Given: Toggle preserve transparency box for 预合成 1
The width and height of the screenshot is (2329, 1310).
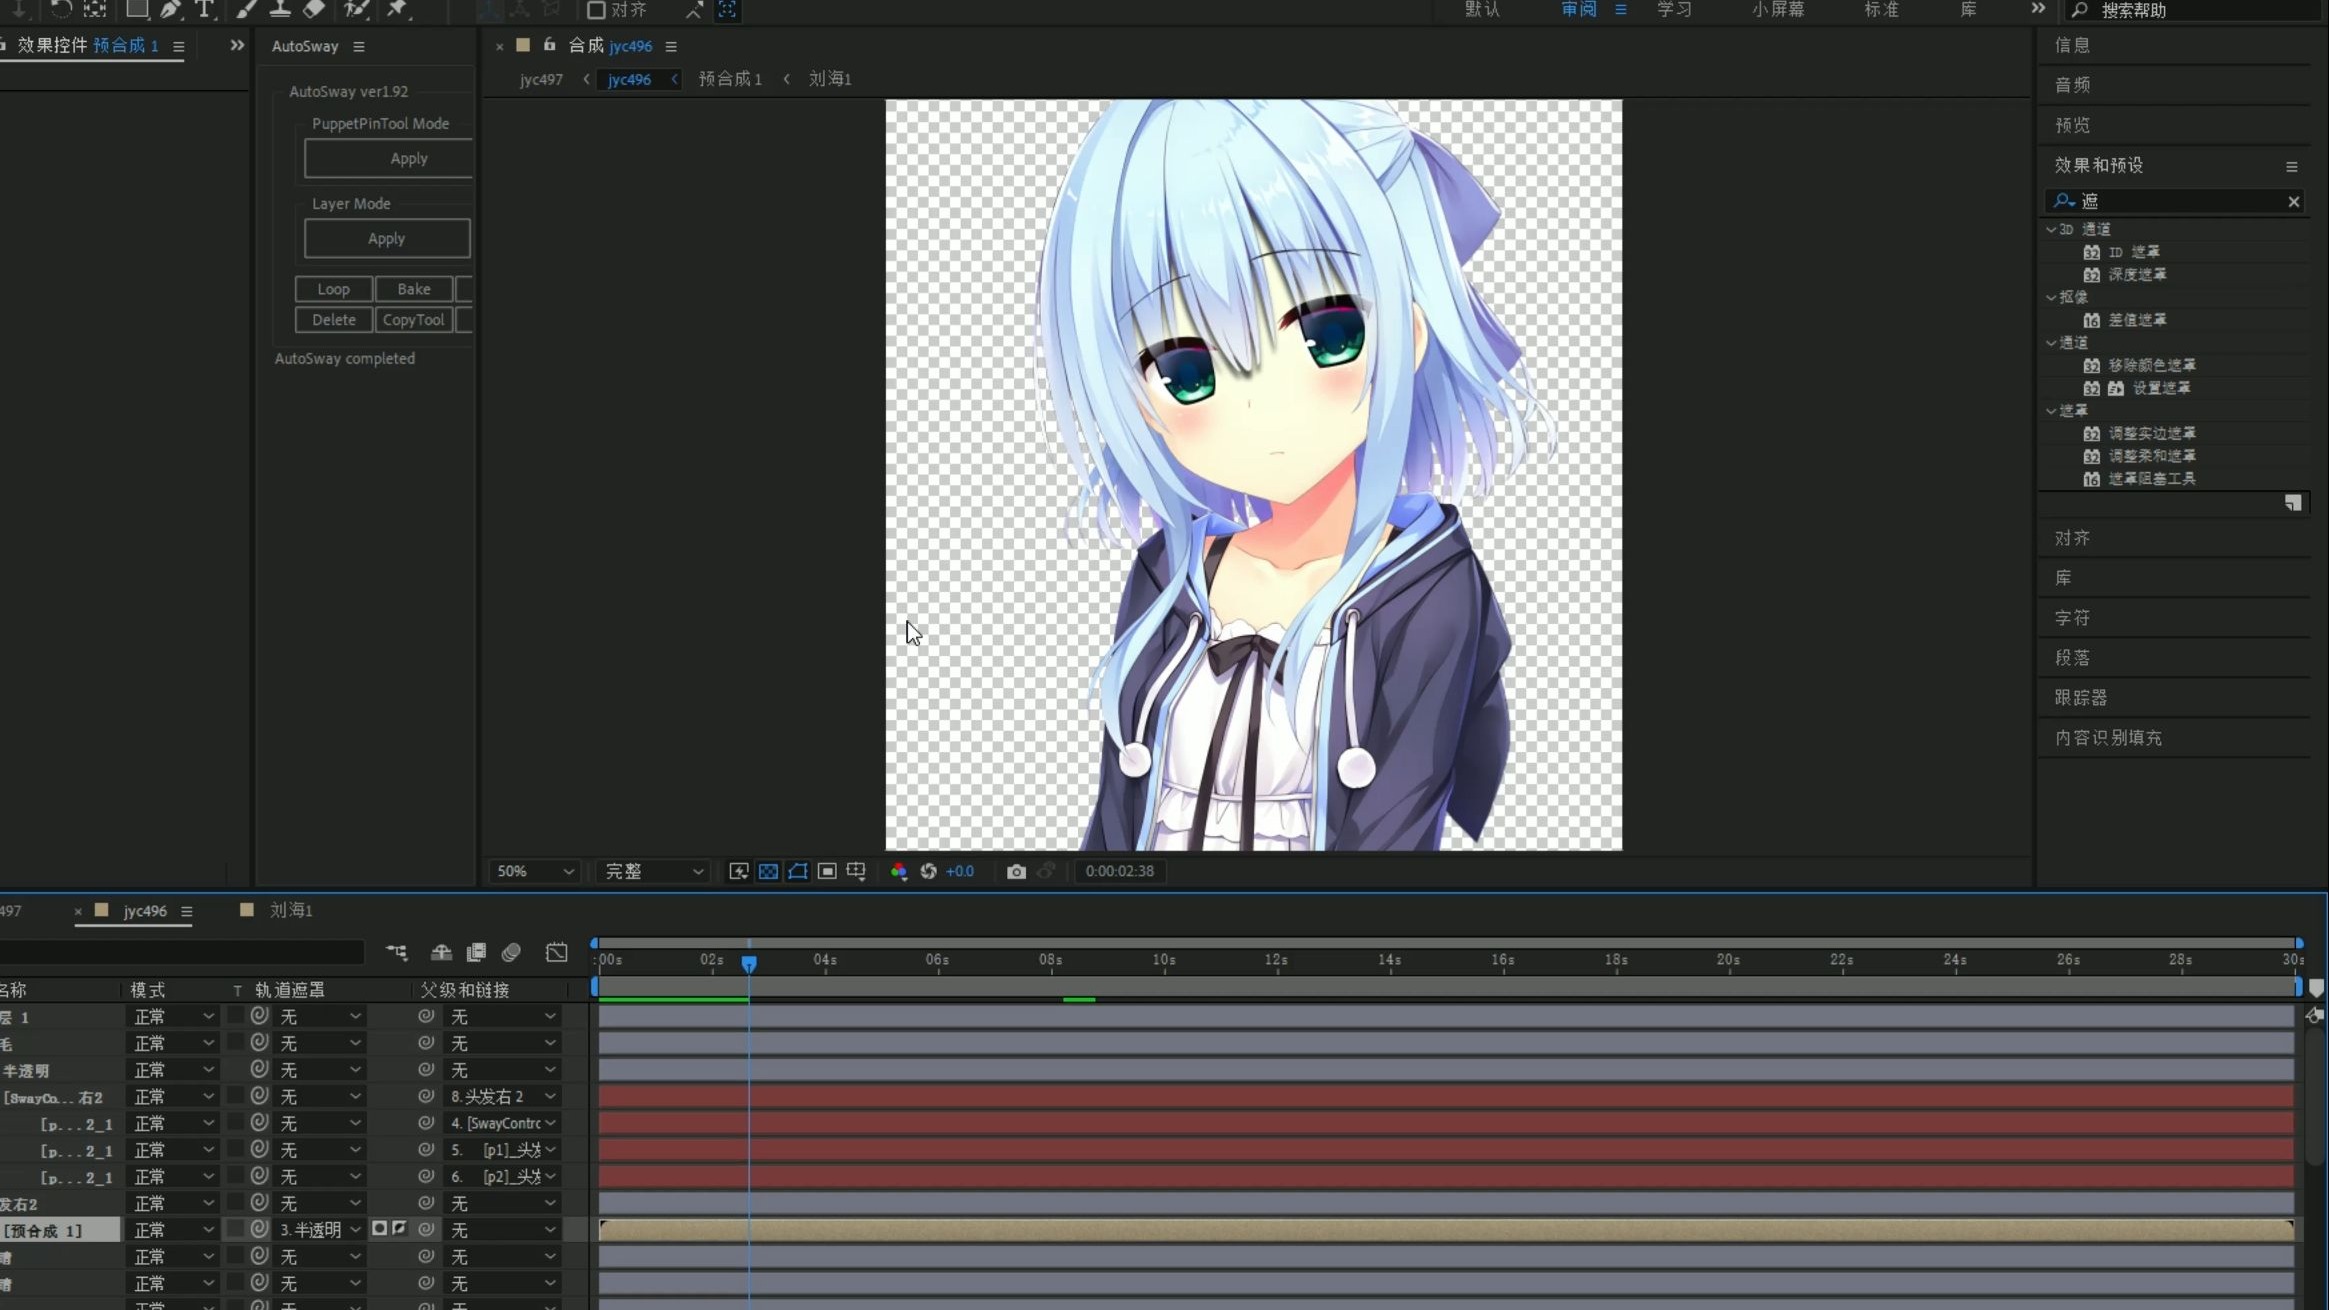Looking at the screenshot, I should [236, 1229].
